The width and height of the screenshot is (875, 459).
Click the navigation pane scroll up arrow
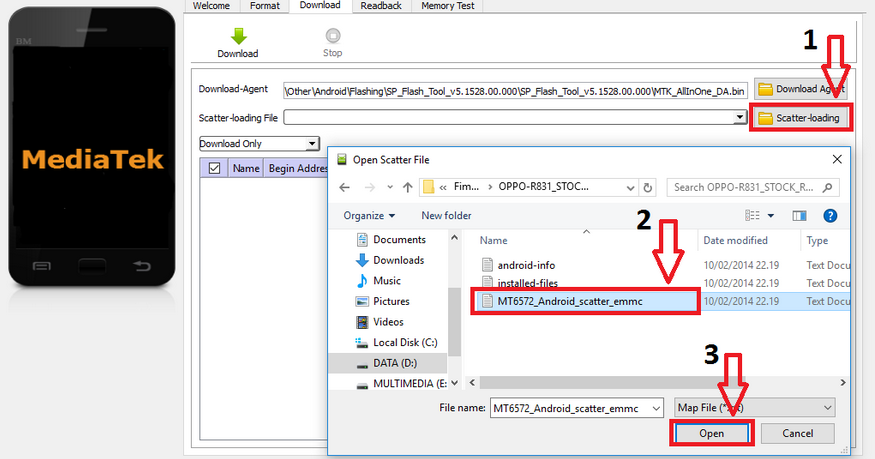(x=454, y=238)
